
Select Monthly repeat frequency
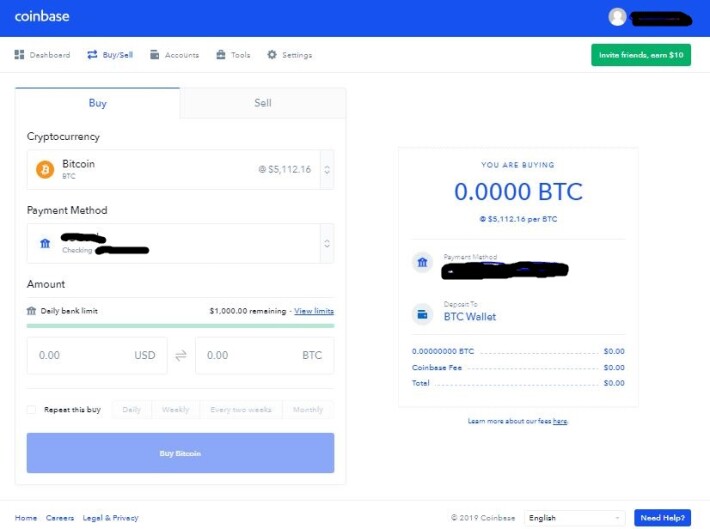pos(308,409)
